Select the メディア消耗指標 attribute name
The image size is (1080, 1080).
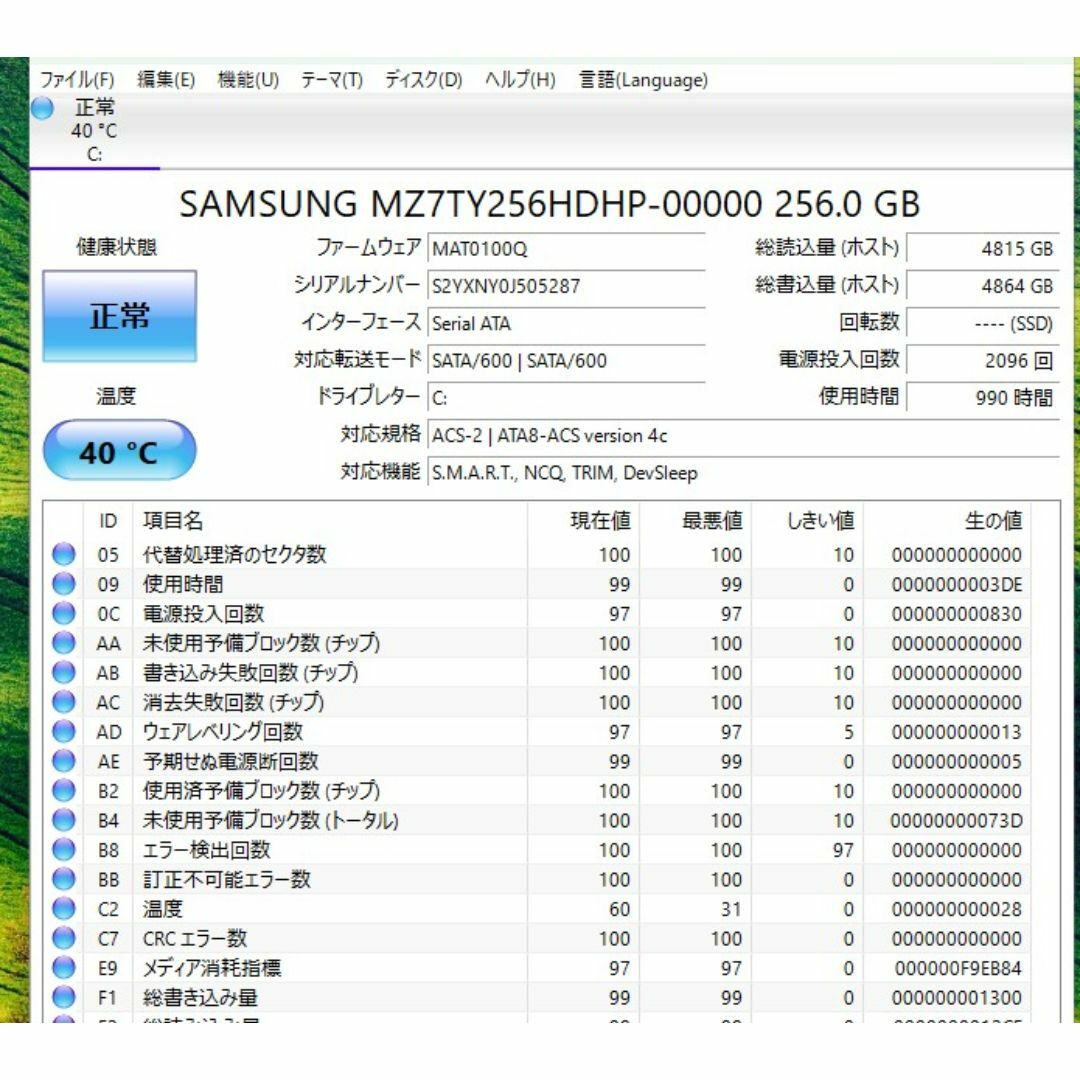[x=211, y=968]
